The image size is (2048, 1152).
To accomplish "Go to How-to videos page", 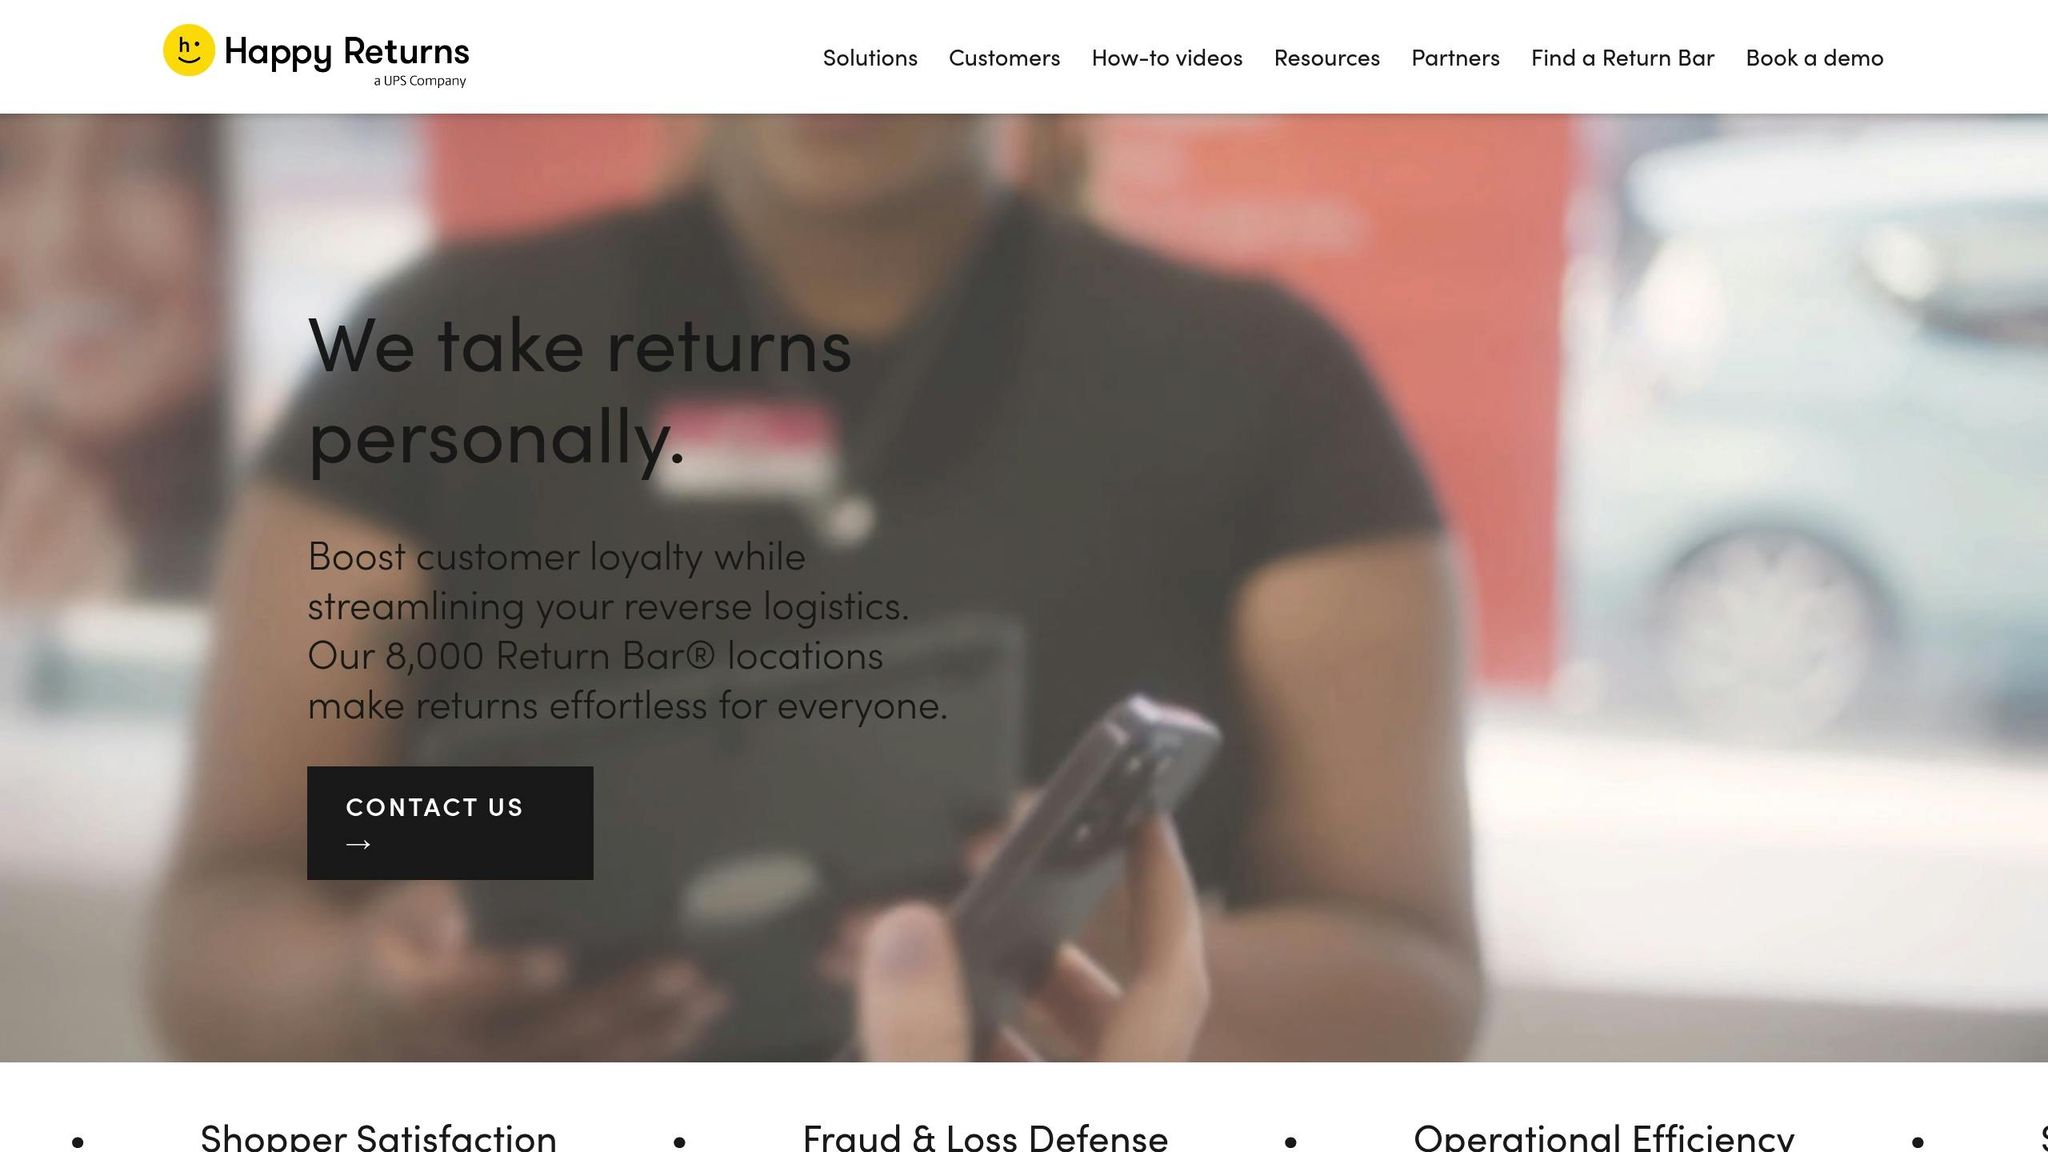I will [x=1167, y=58].
